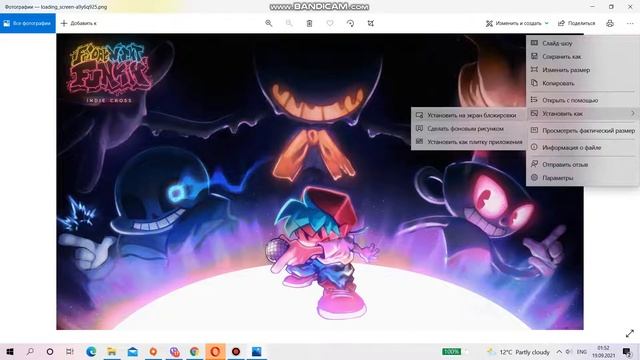Open the three-dots more menu
Image resolution: width=640 pixels, height=360 pixels.
coord(630,23)
